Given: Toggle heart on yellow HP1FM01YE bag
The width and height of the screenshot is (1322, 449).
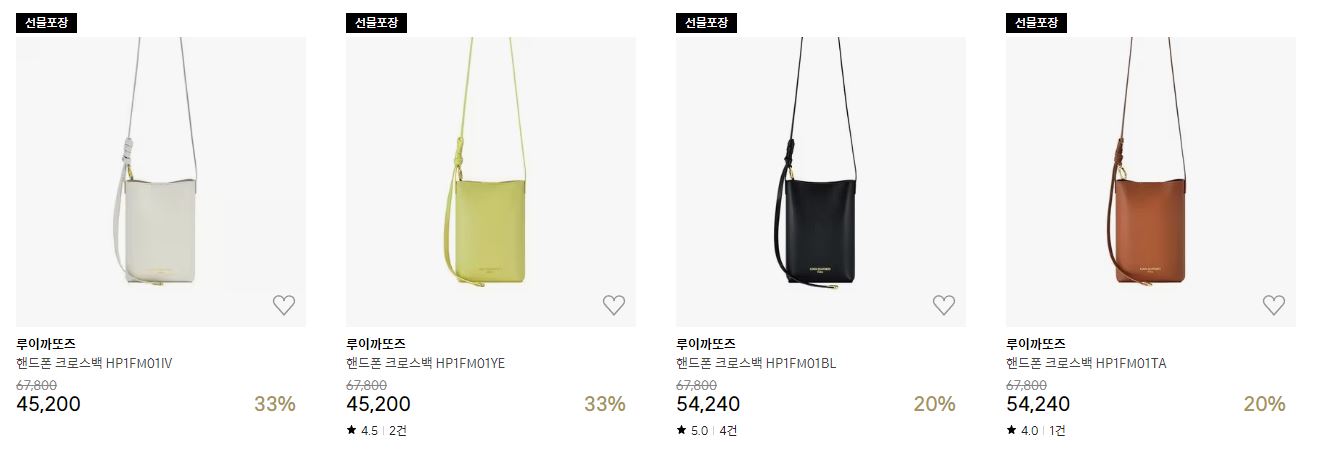Looking at the screenshot, I should click(614, 305).
